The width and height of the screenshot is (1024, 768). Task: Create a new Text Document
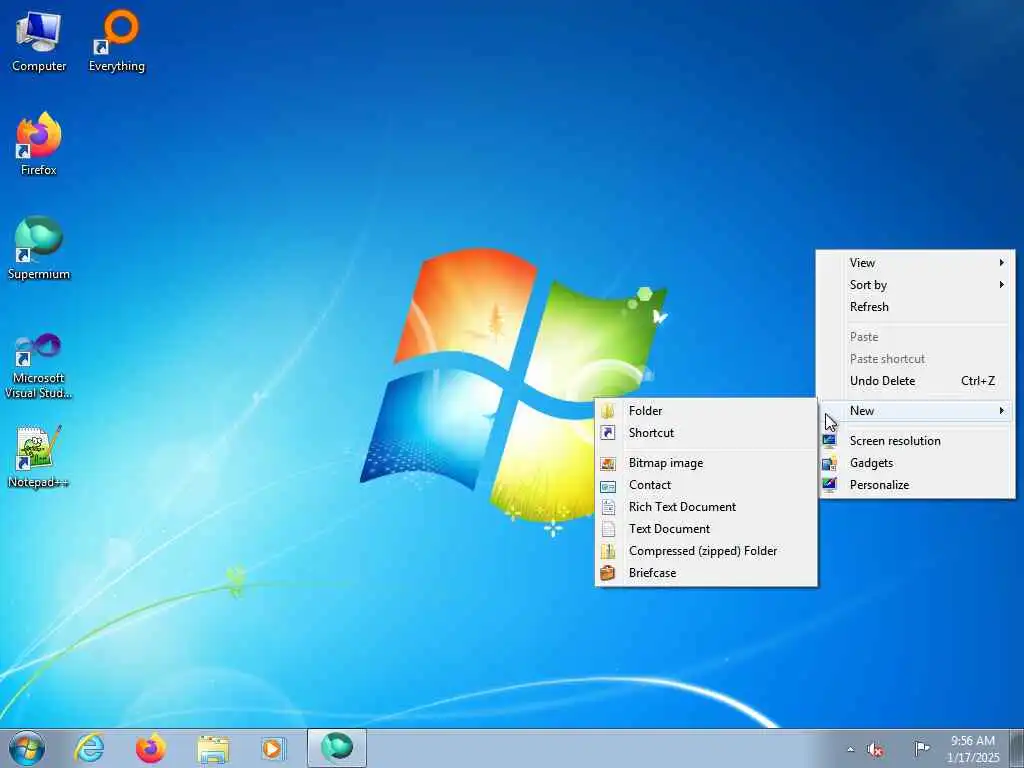tap(706, 529)
